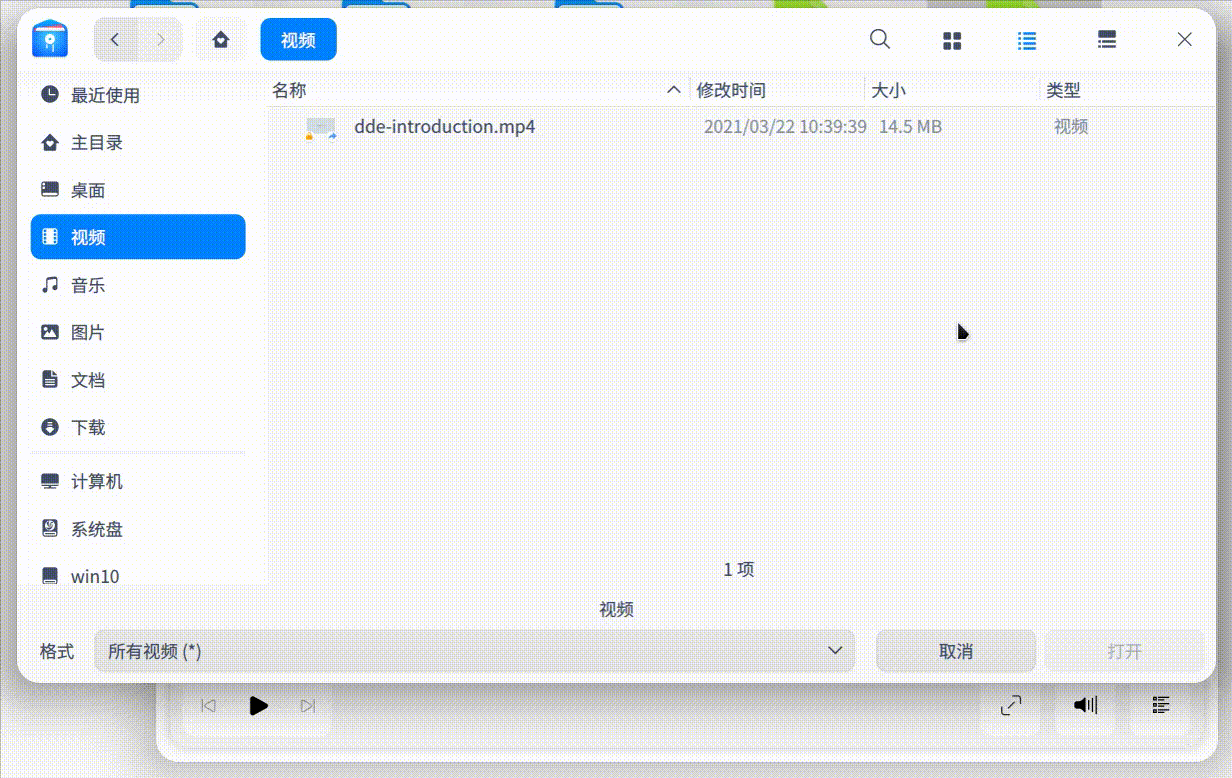Open 计算机 in the sidebar
This screenshot has height=778, width=1232.
138,481
